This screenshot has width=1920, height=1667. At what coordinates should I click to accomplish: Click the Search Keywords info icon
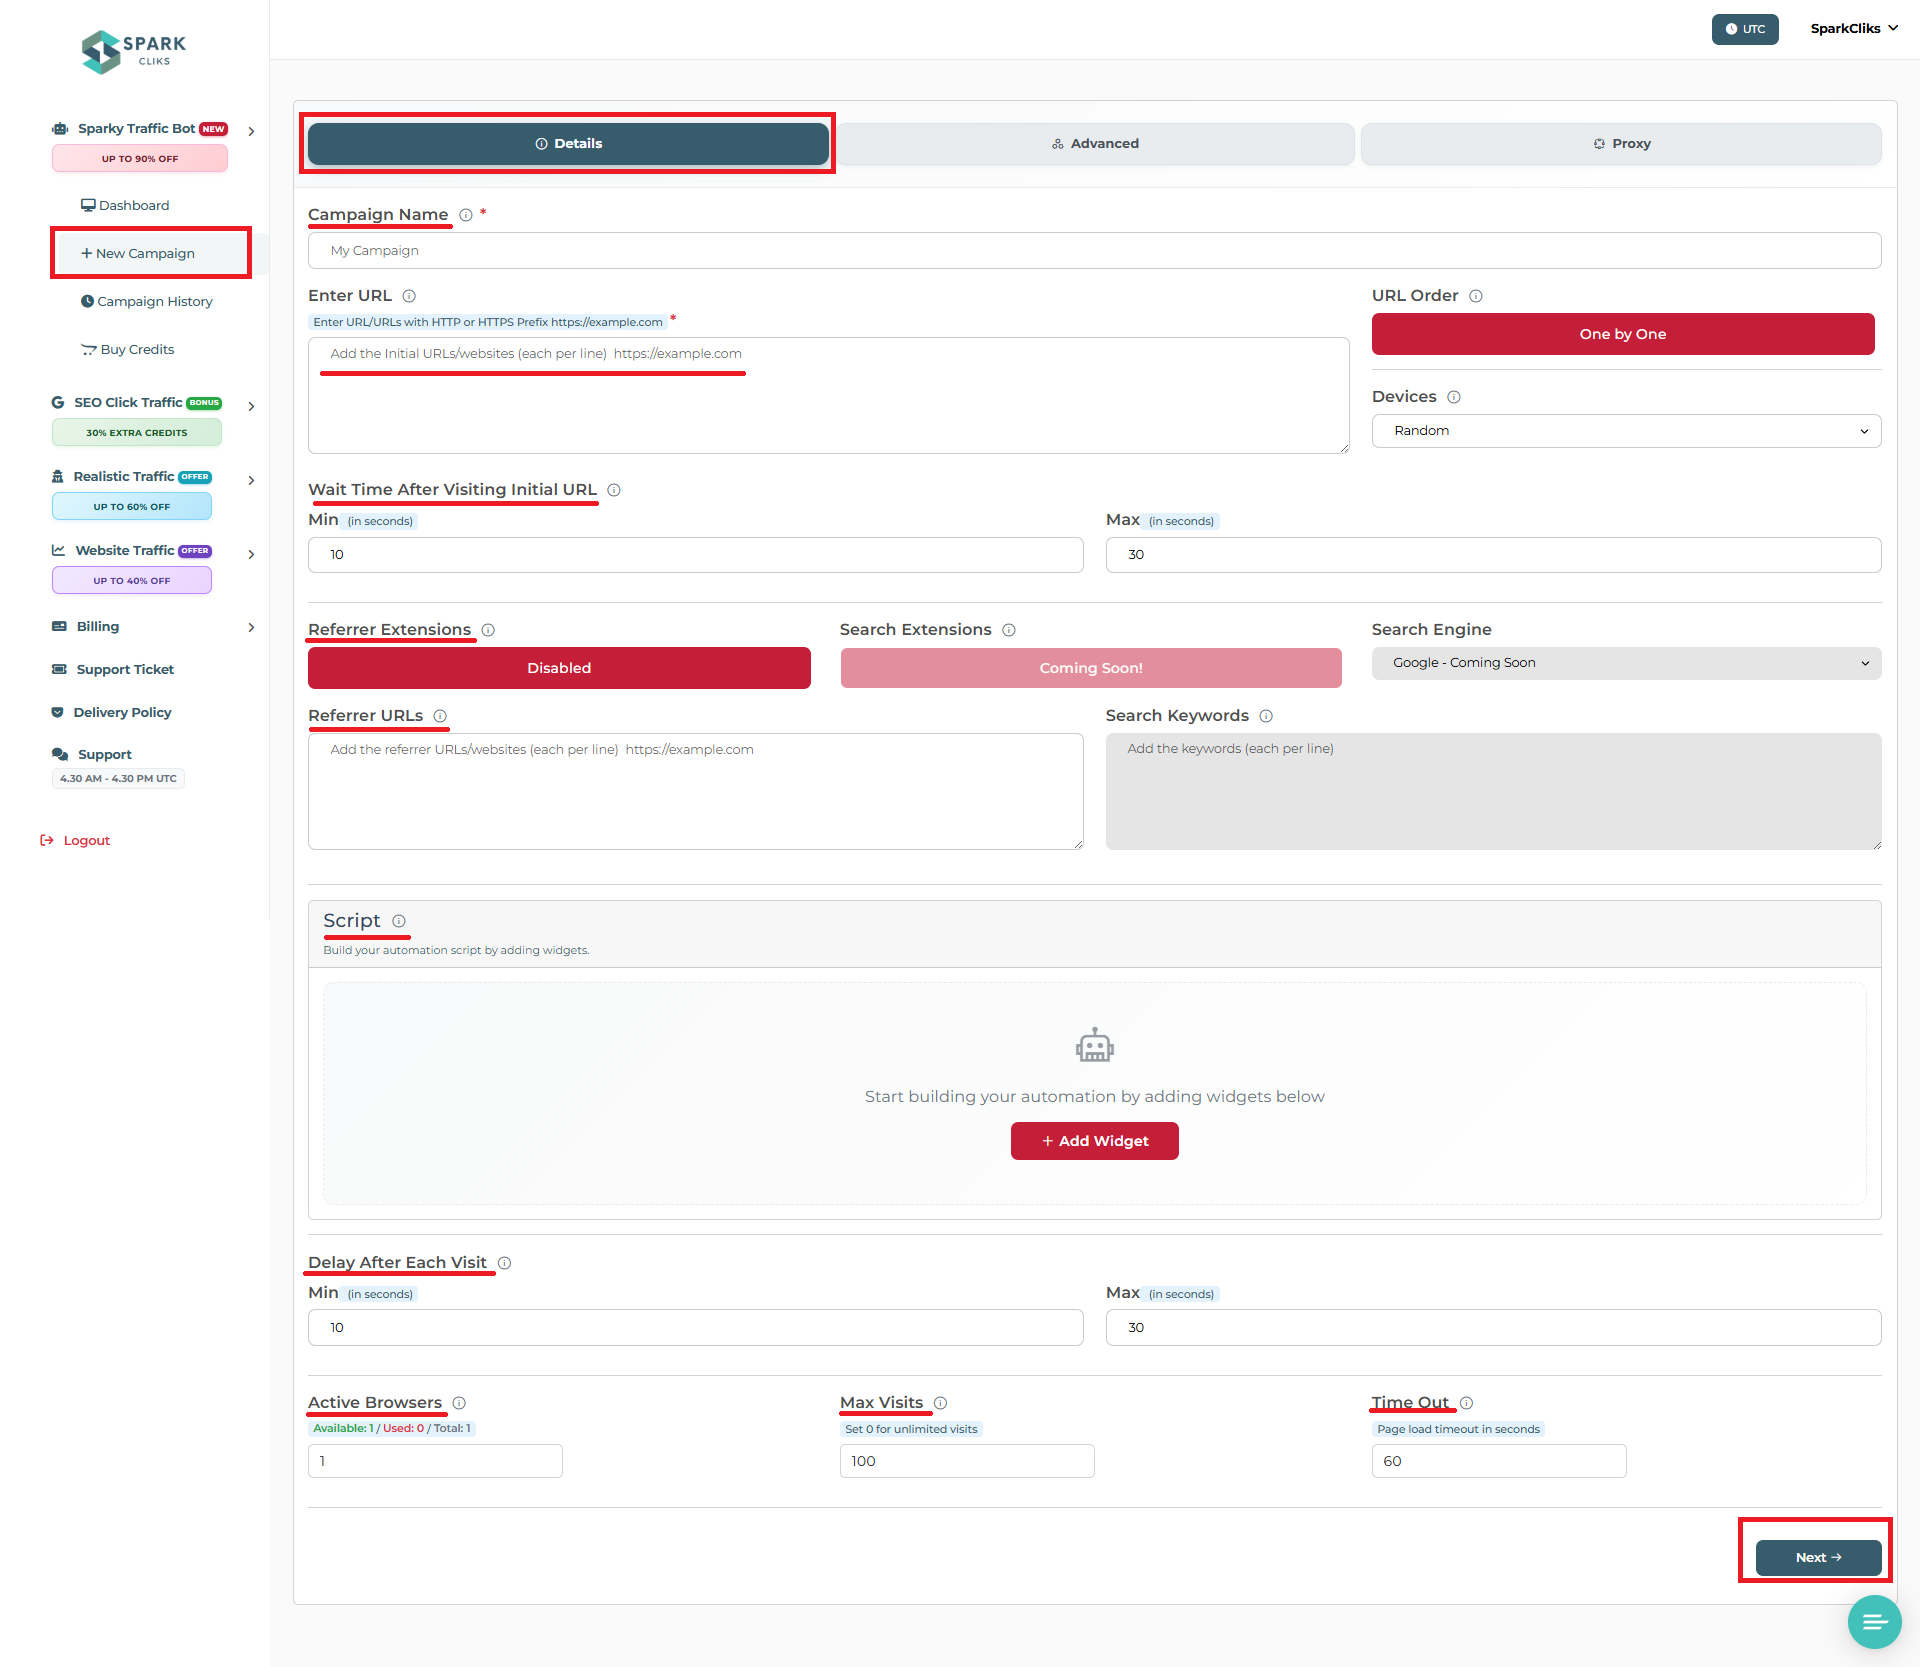(1266, 716)
